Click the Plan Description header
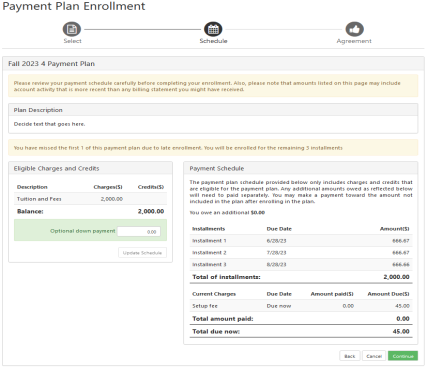The height and width of the screenshot is (368, 427). pos(38,110)
